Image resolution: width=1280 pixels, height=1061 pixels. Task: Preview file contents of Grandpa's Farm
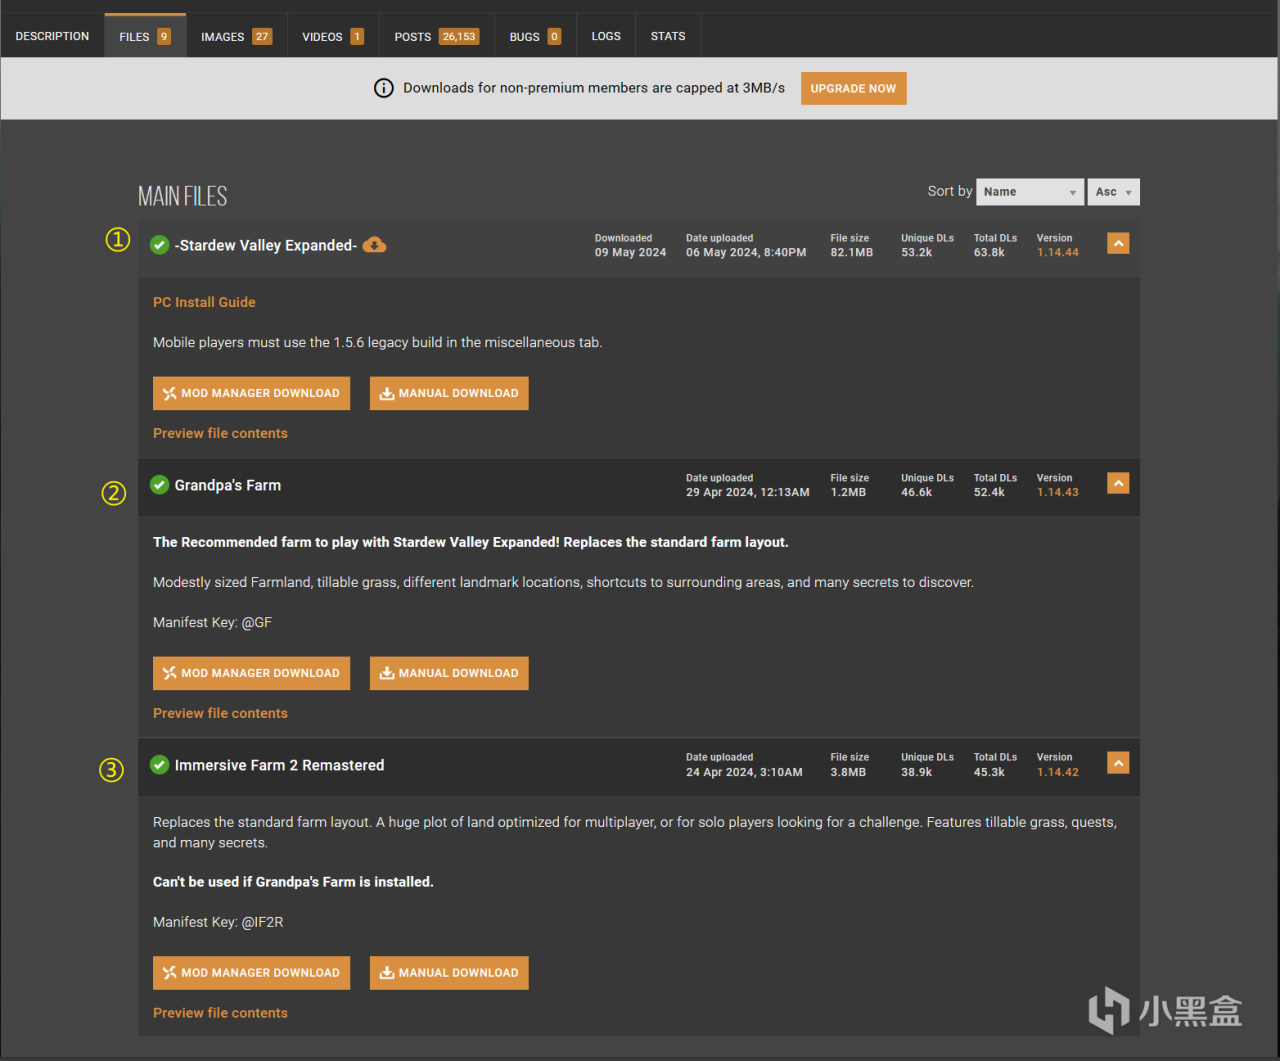tap(220, 713)
